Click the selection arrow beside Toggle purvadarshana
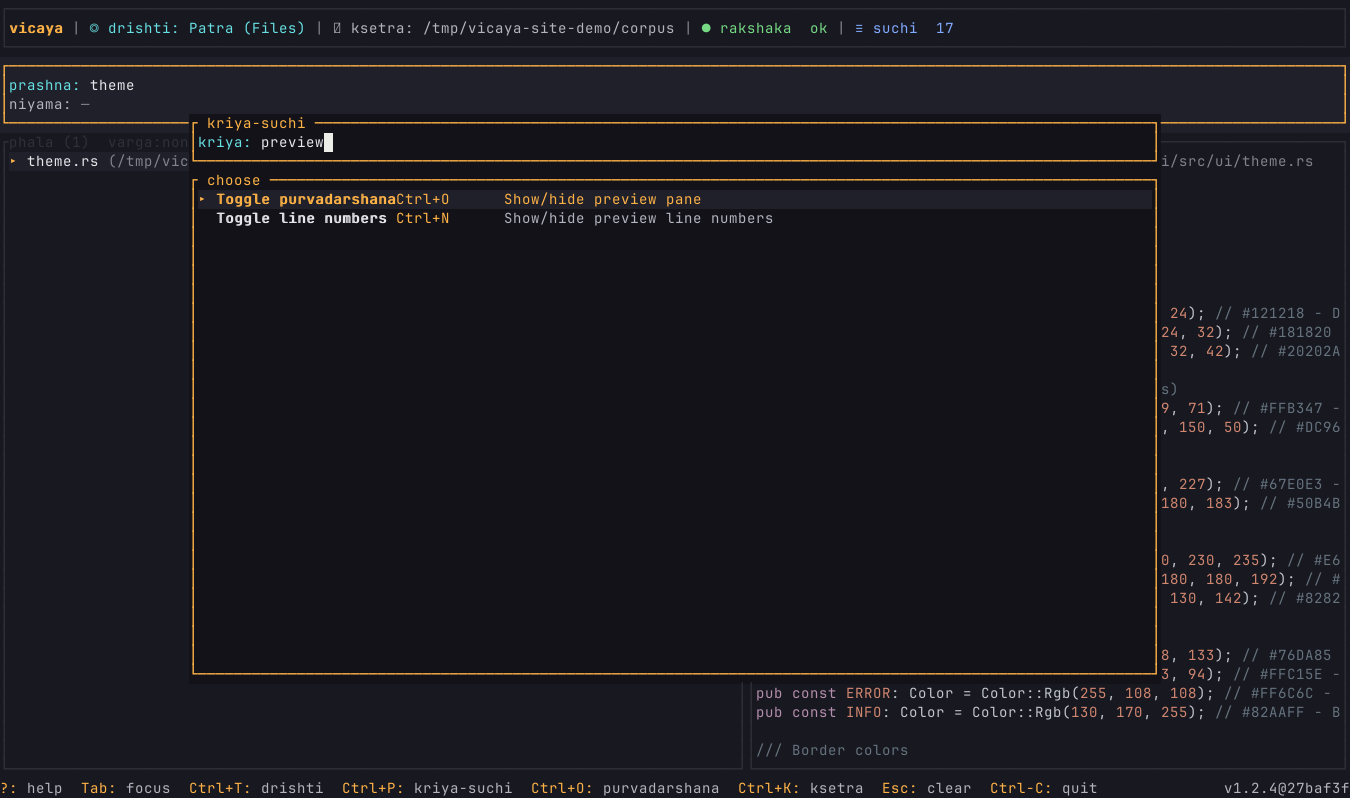1350x798 pixels. click(202, 199)
